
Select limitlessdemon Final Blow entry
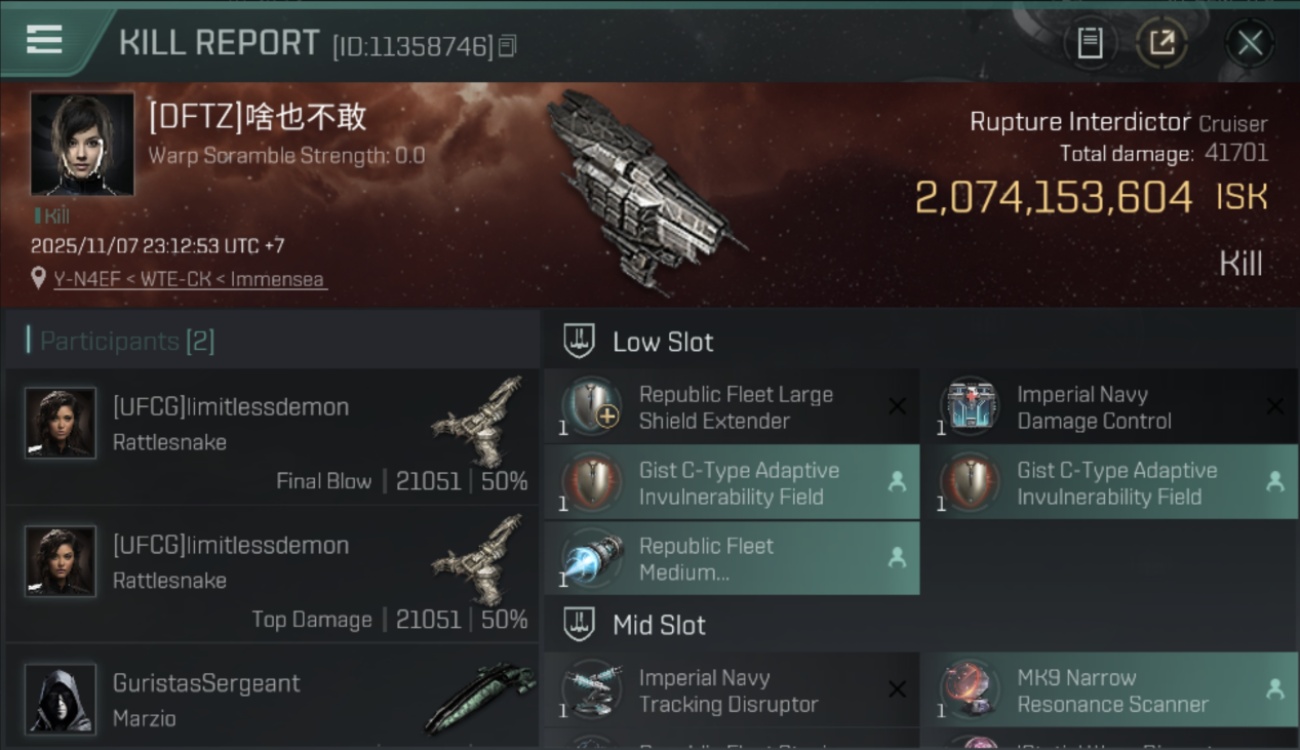[x=272, y=437]
